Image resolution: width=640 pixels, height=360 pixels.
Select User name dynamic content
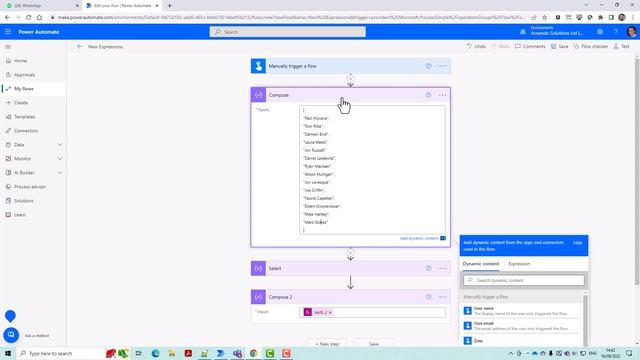point(521,311)
